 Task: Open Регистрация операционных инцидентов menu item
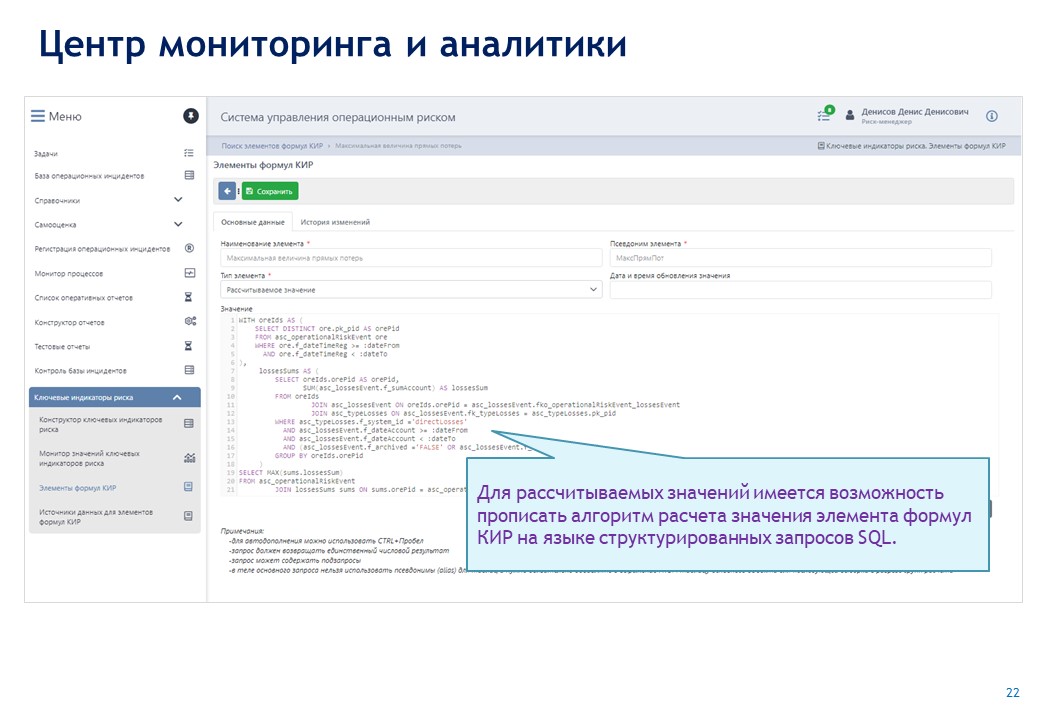point(102,249)
